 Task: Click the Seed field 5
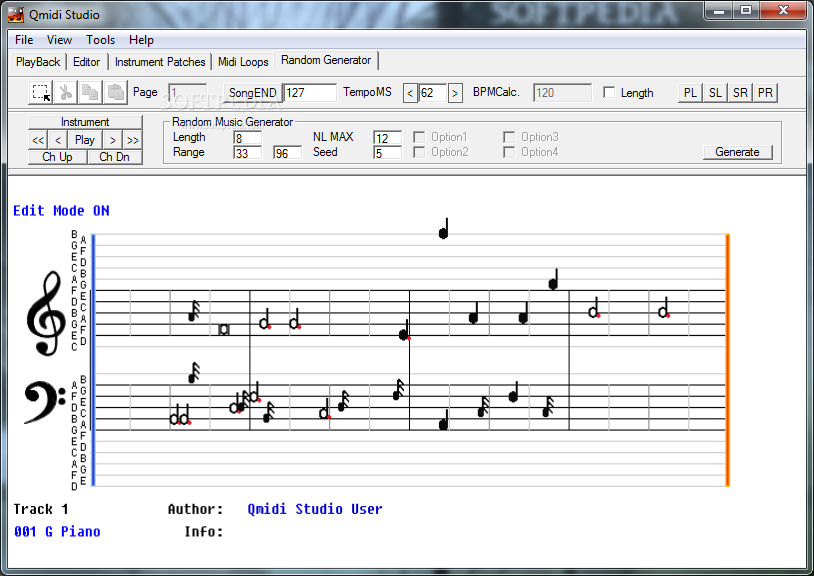(x=387, y=153)
